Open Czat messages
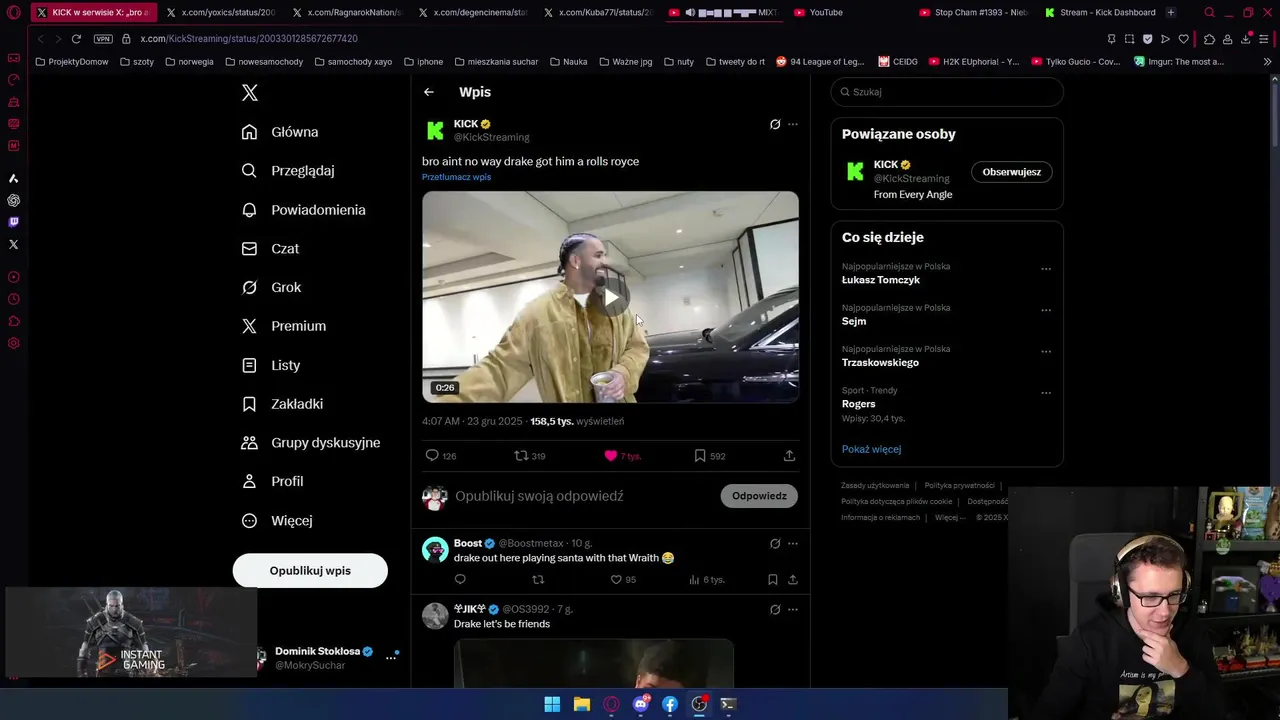This screenshot has height=720, width=1280. point(270,249)
